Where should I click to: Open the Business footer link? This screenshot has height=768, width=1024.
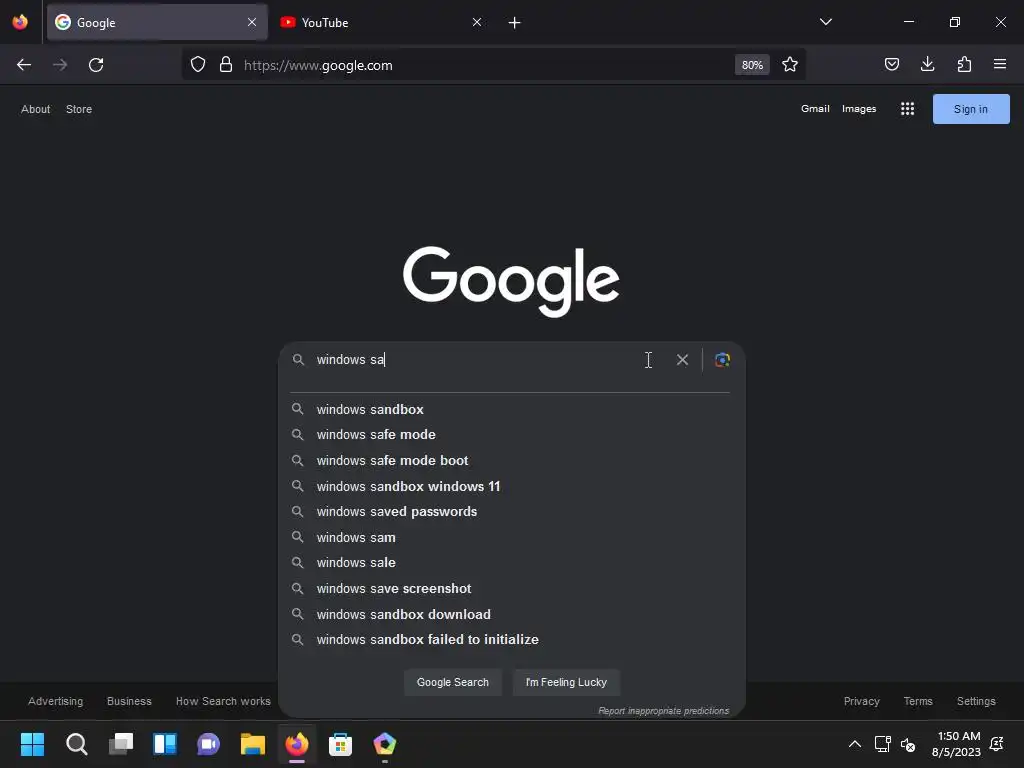pos(129,701)
